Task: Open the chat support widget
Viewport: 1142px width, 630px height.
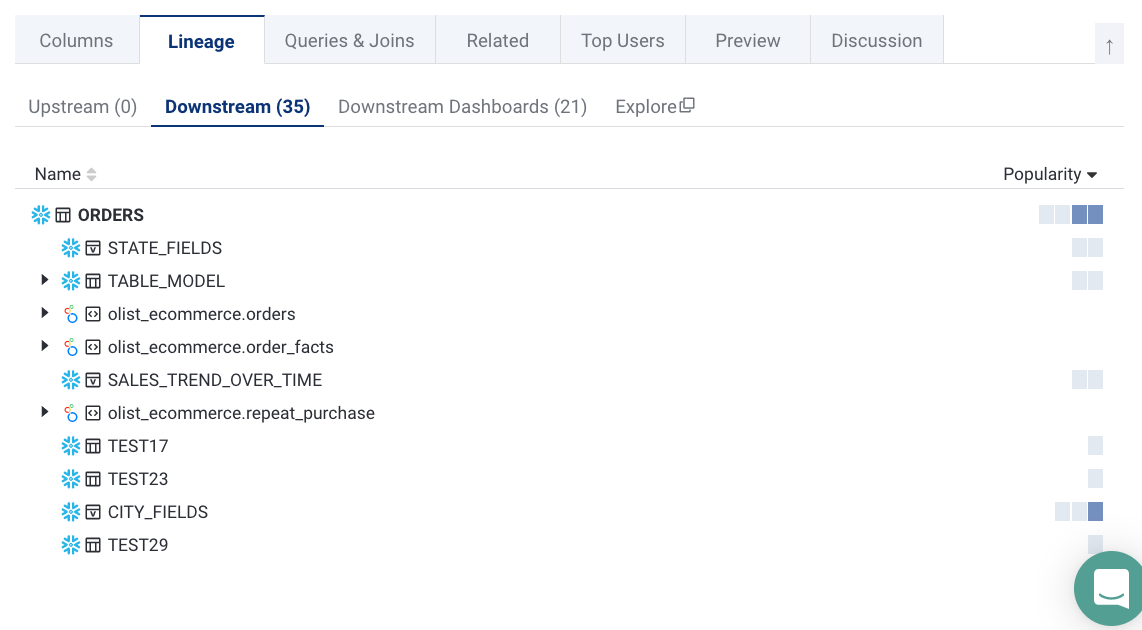Action: (1111, 588)
